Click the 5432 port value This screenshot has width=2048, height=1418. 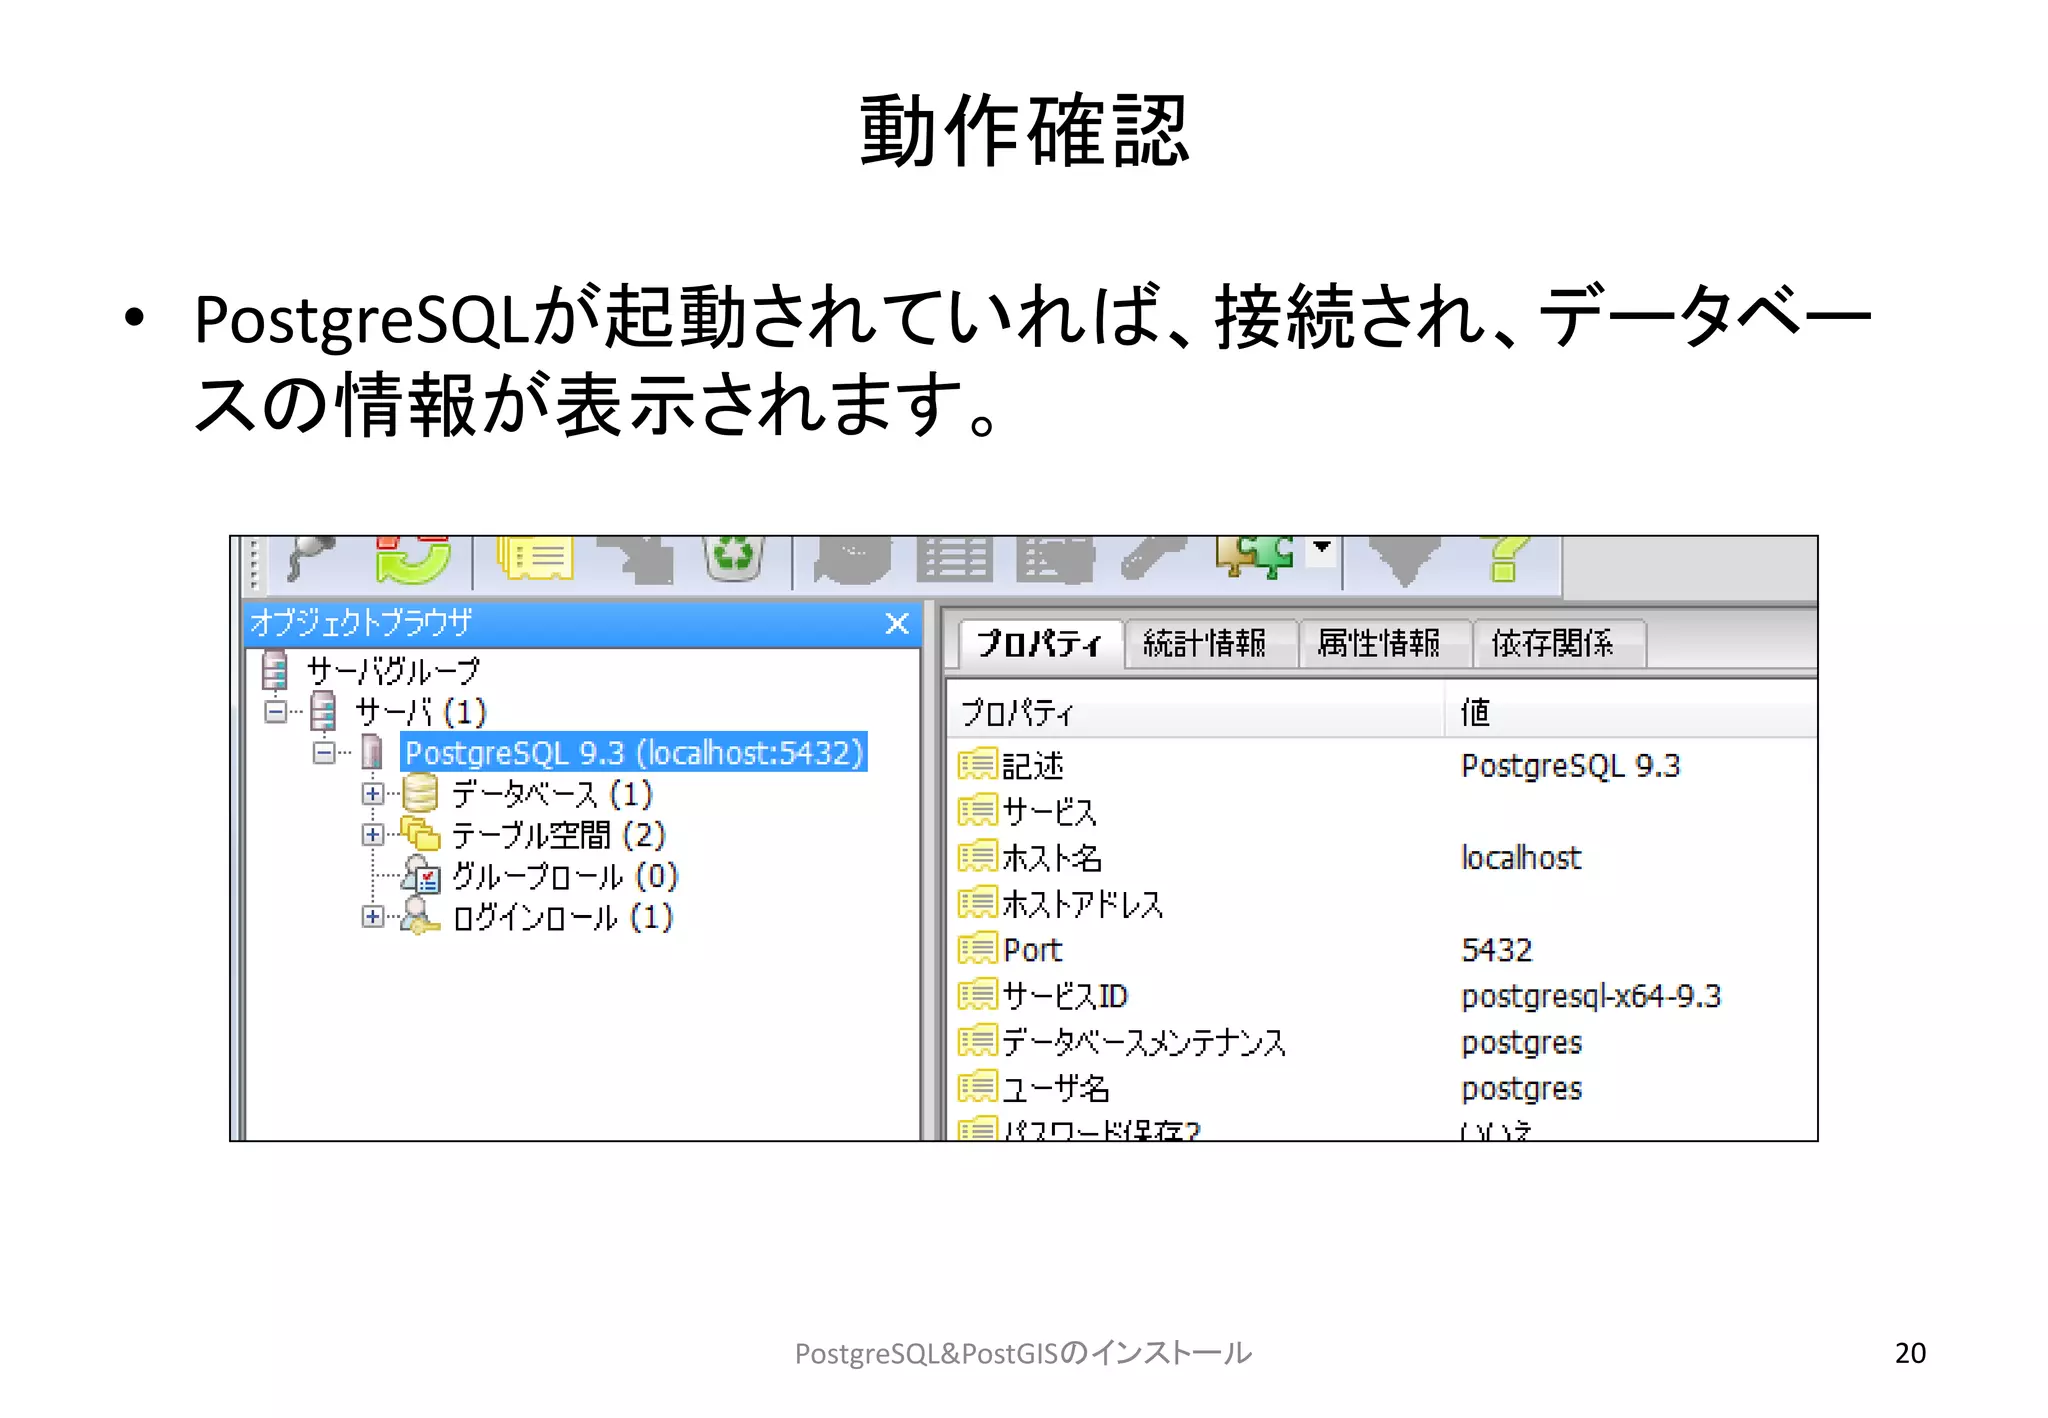1497,950
